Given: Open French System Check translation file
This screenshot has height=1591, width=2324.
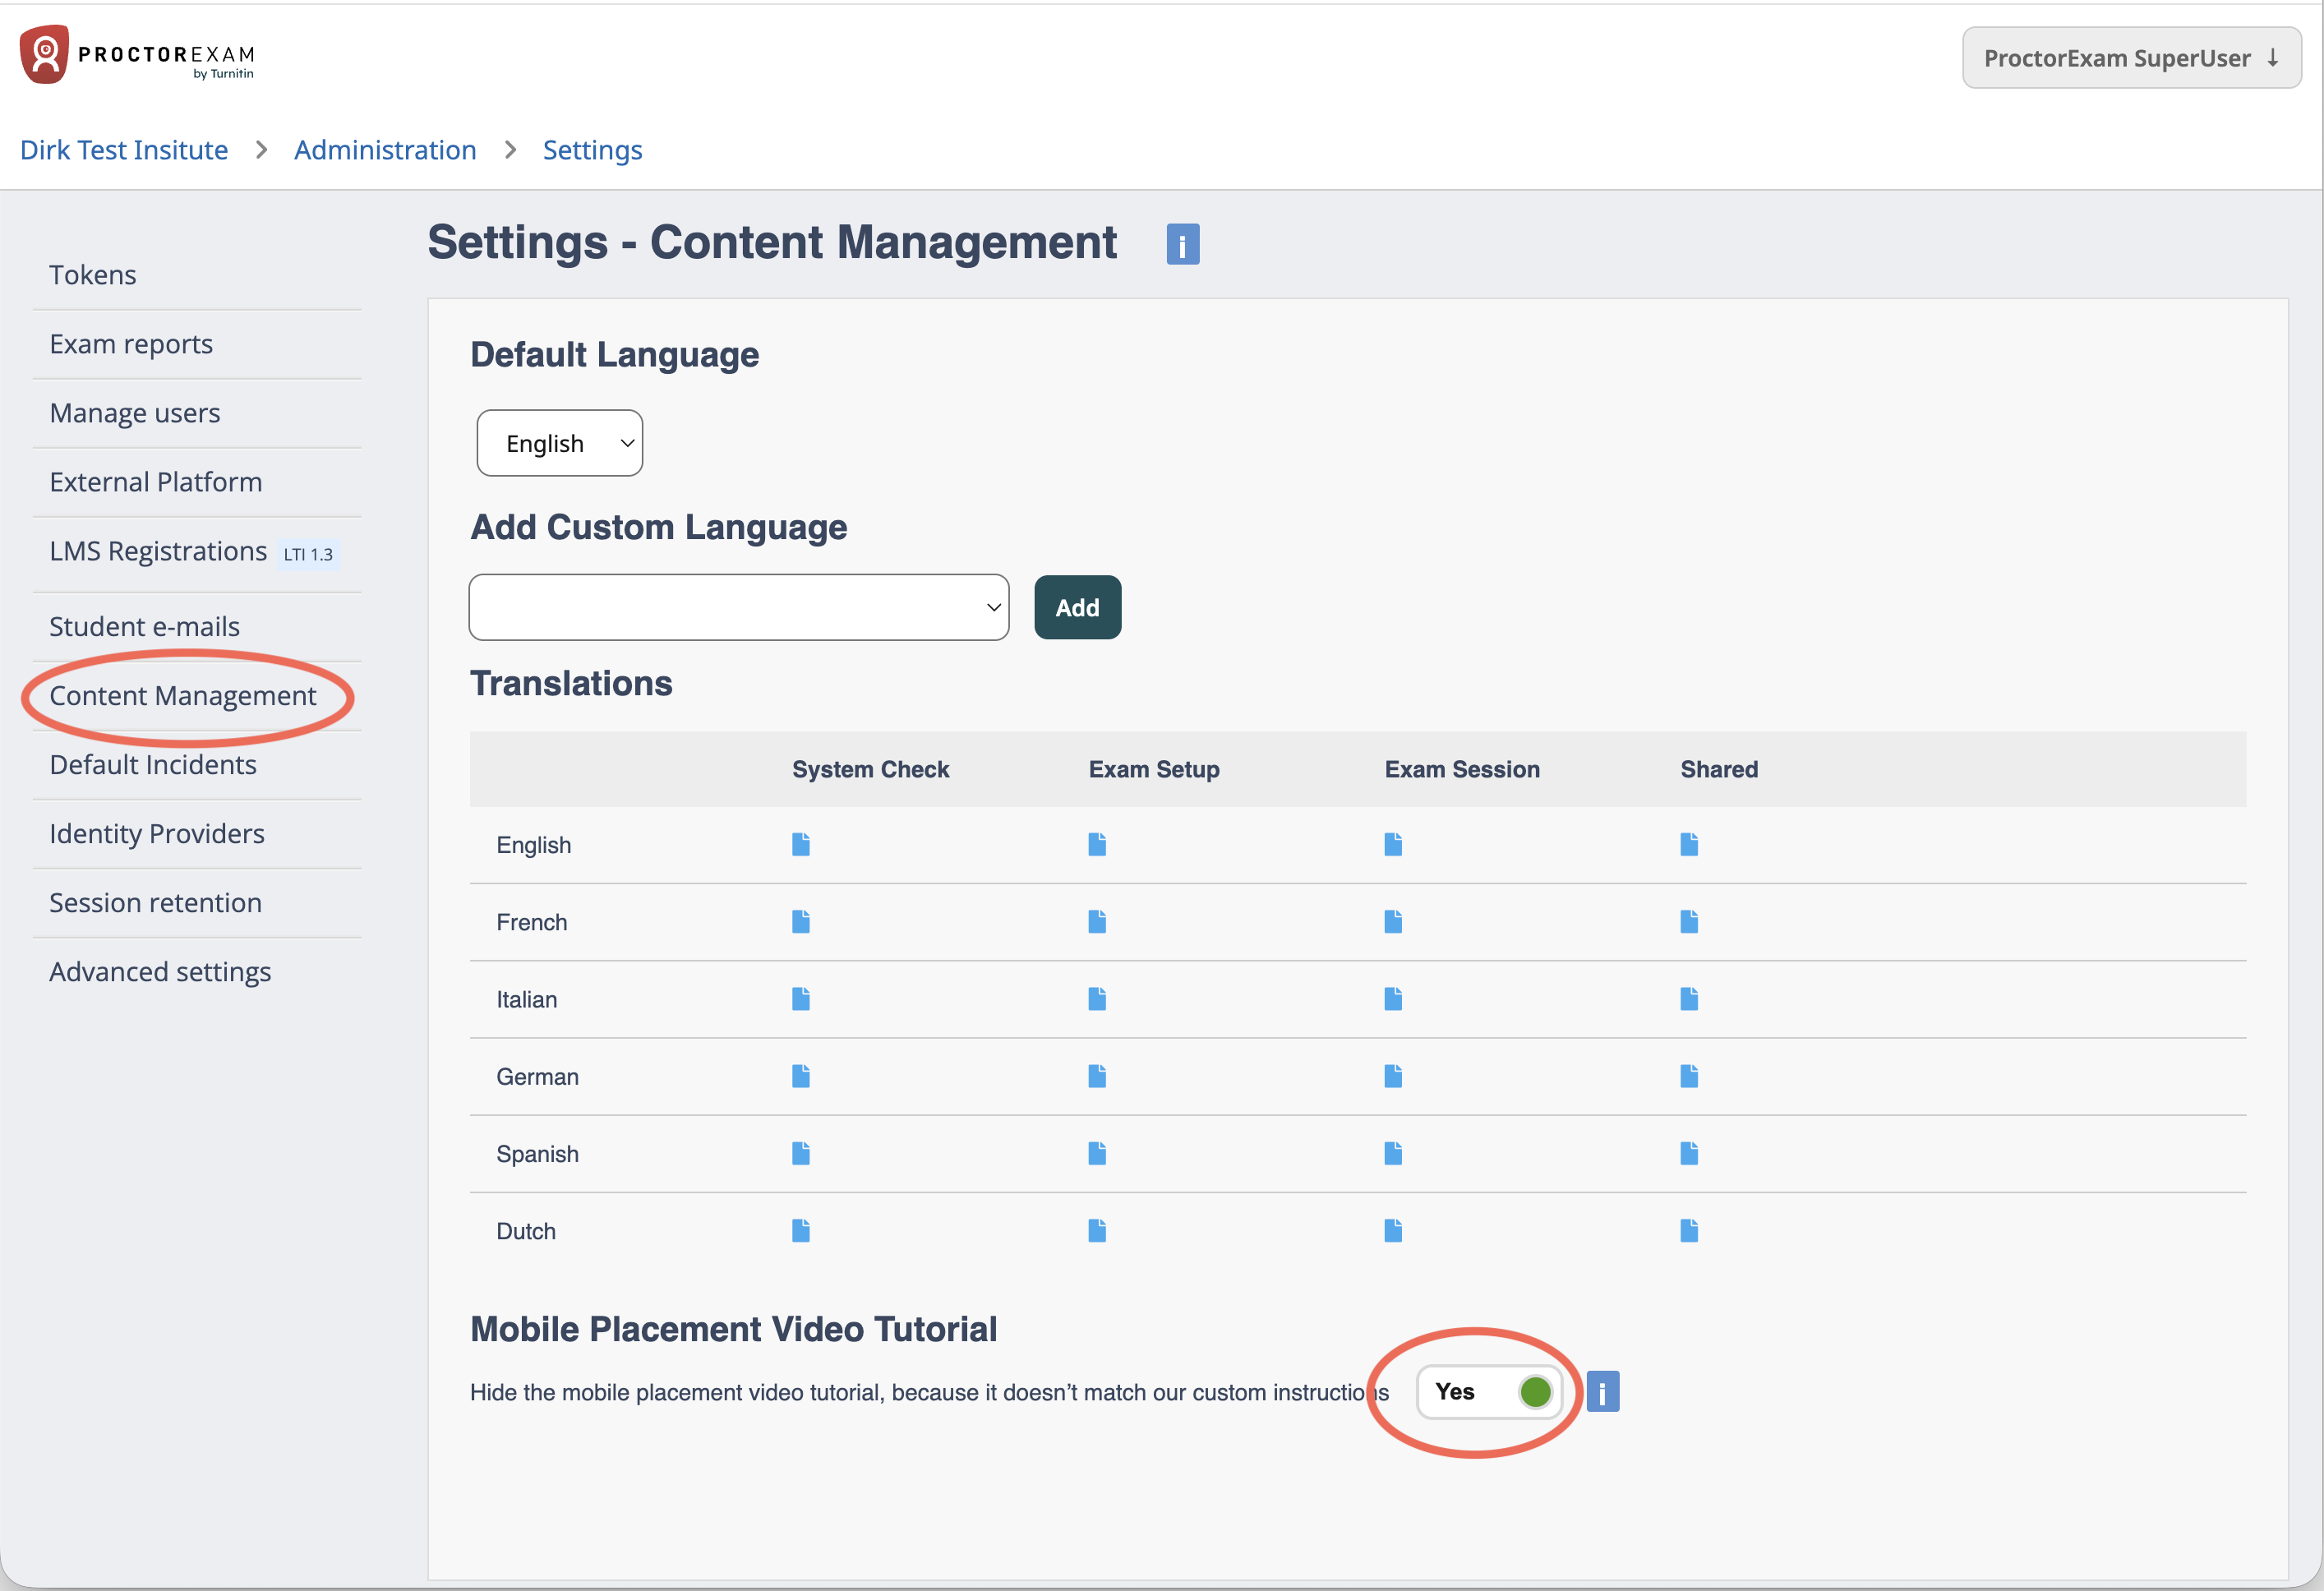Looking at the screenshot, I should [x=800, y=922].
